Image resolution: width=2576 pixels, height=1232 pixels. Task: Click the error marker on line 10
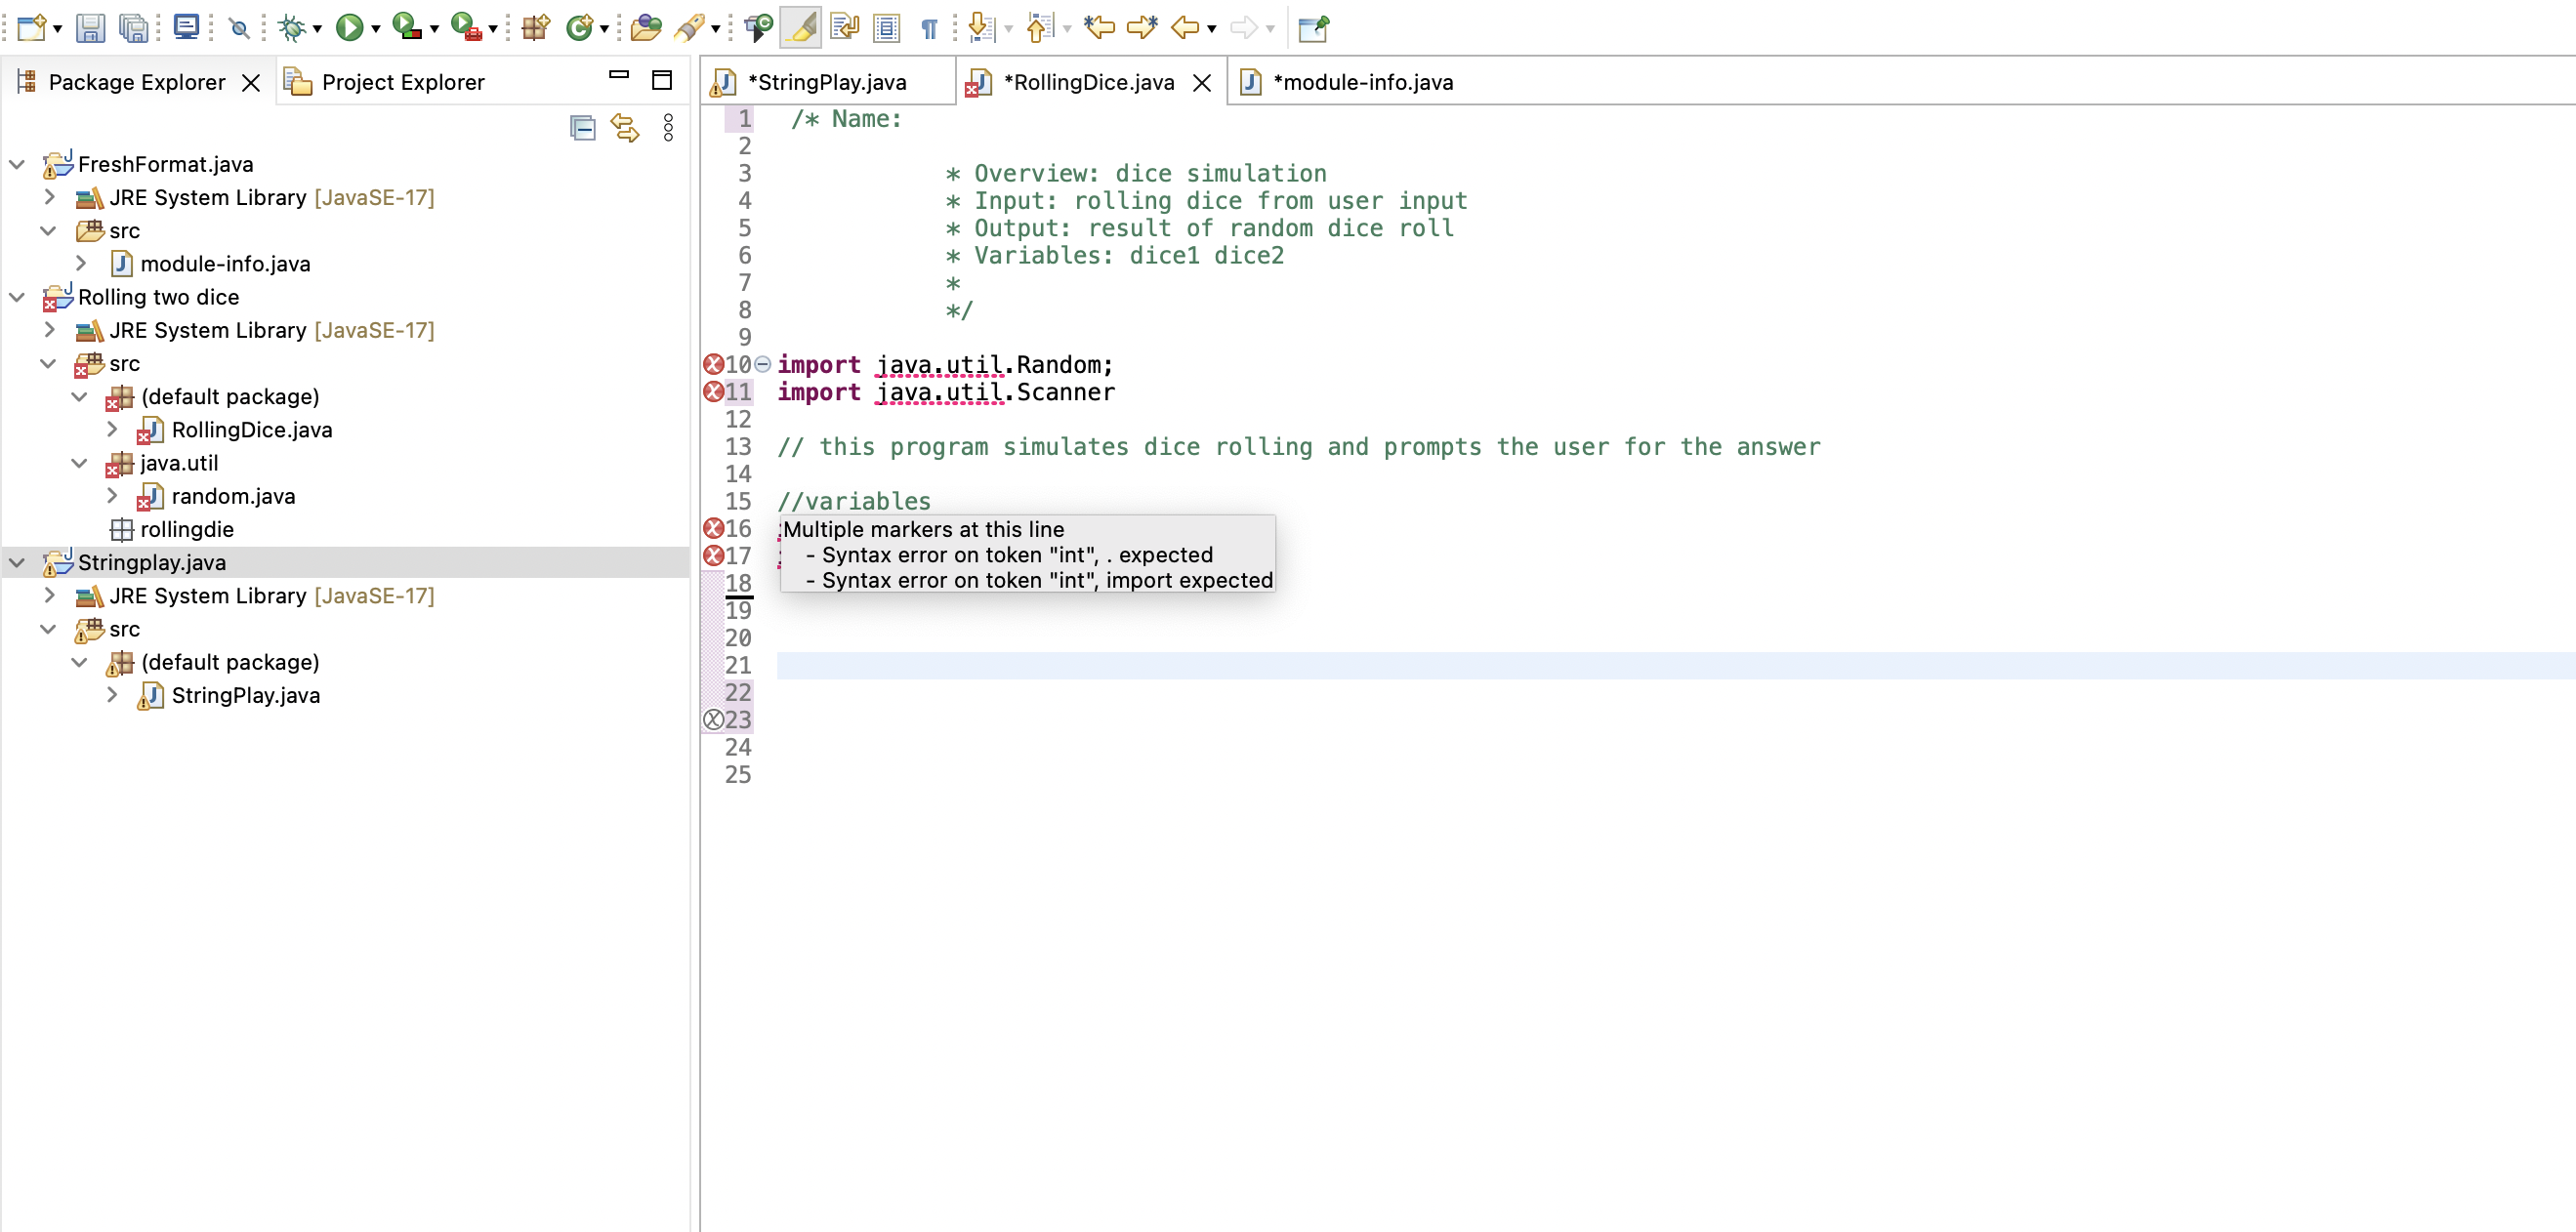point(713,364)
